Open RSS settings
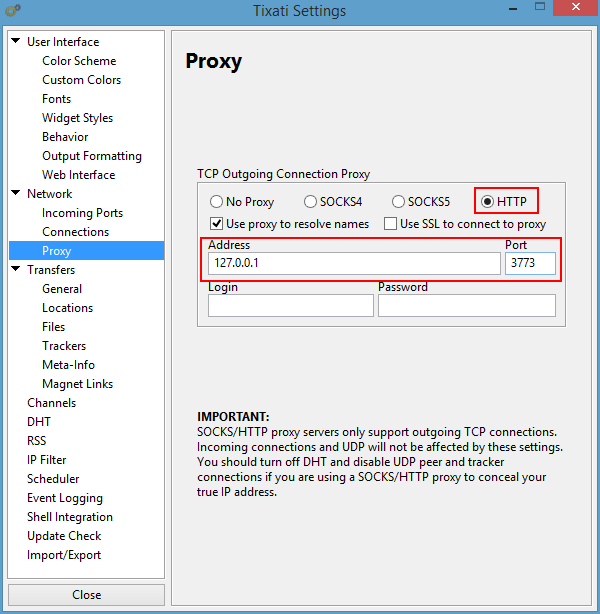Screen dimensions: 600x614 pyautogui.click(x=36, y=441)
